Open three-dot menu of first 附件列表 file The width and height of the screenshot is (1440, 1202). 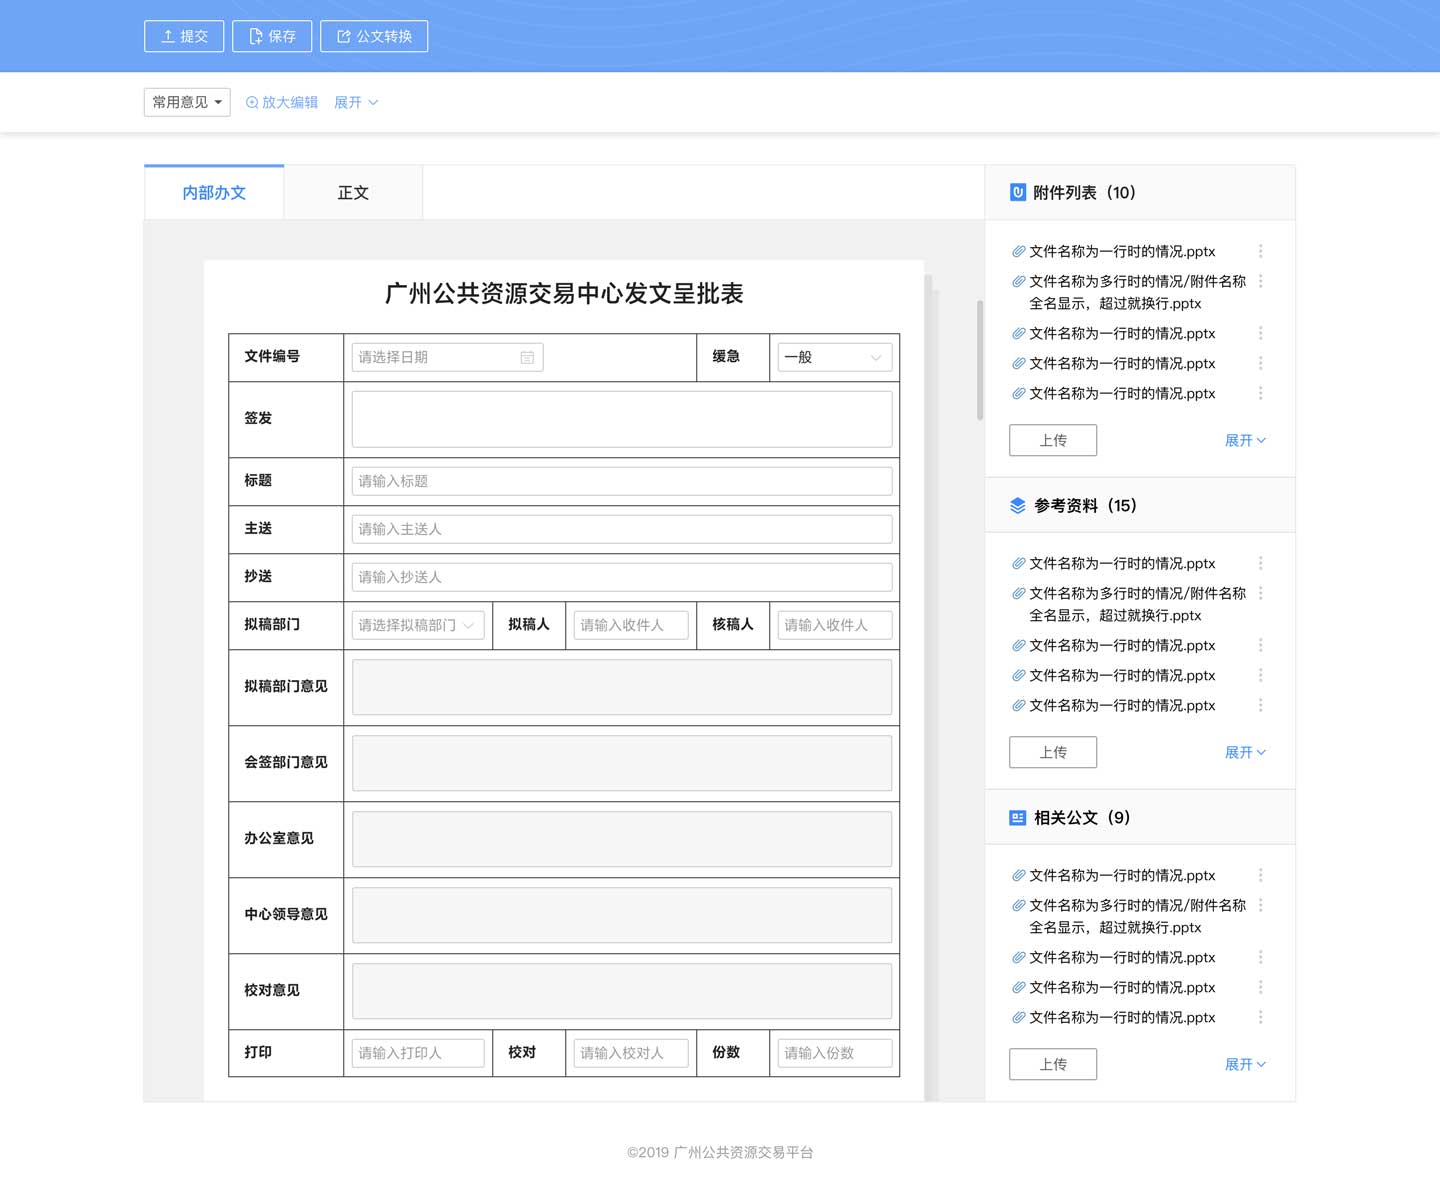click(1260, 251)
